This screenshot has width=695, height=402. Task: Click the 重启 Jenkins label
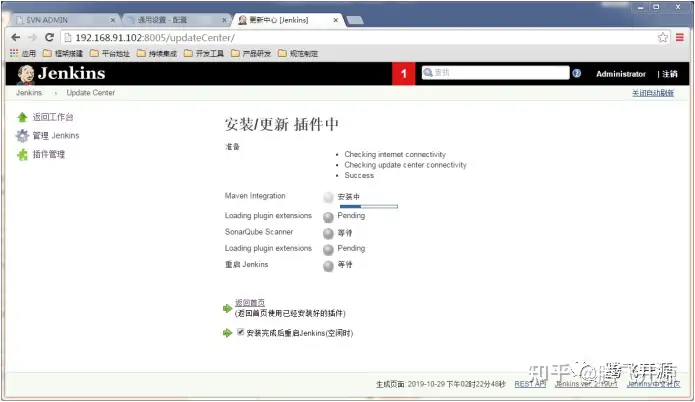(246, 265)
